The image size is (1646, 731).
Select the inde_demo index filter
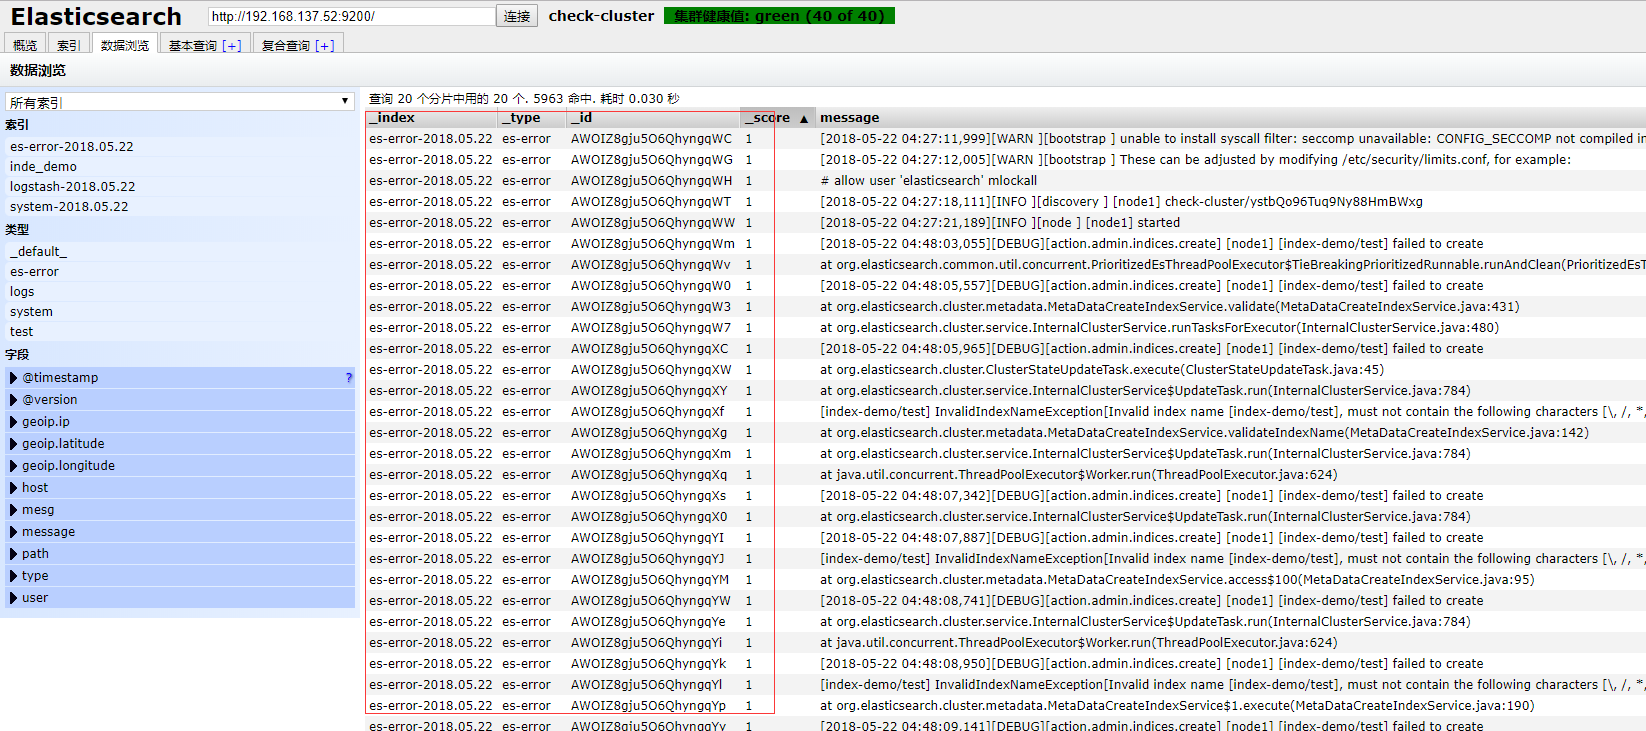pyautogui.click(x=43, y=166)
